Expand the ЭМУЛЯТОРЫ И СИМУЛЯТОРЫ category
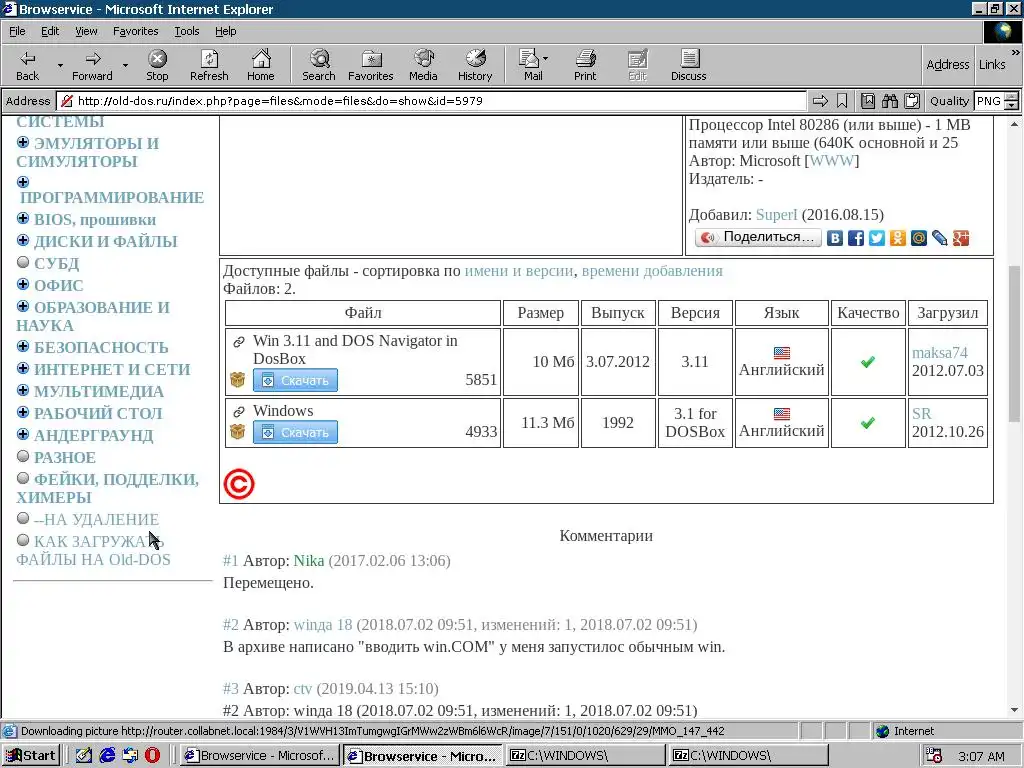The width and height of the screenshot is (1024, 768). pos(23,142)
